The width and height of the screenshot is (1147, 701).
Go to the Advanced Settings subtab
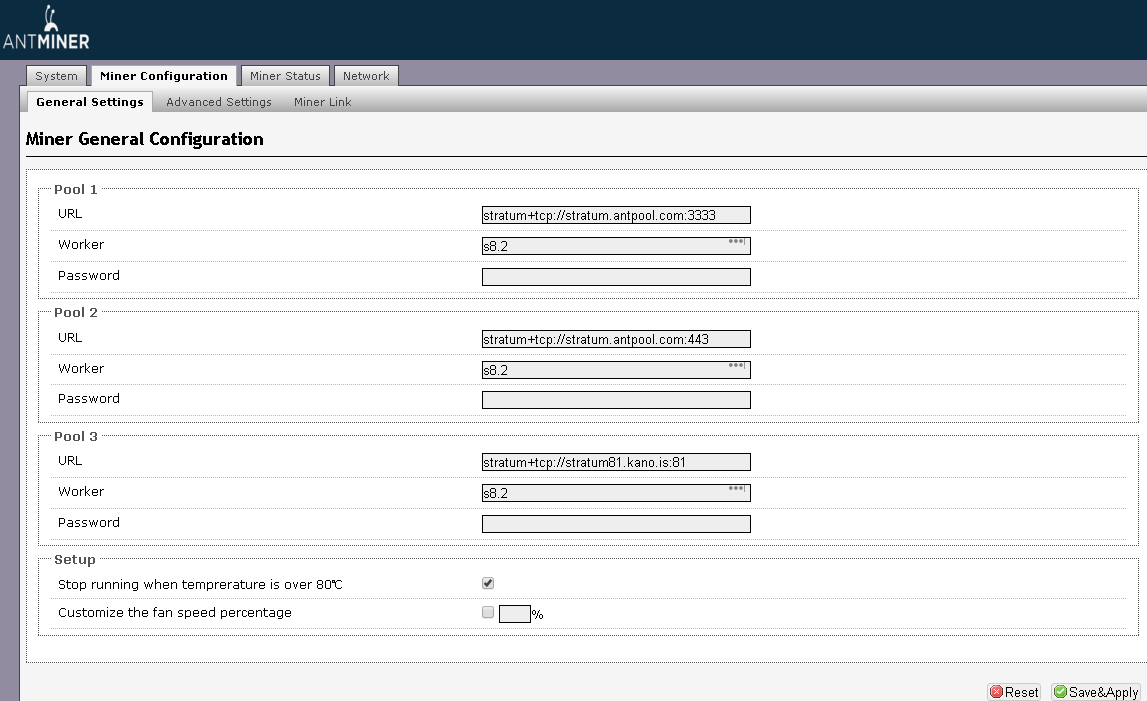(x=219, y=102)
